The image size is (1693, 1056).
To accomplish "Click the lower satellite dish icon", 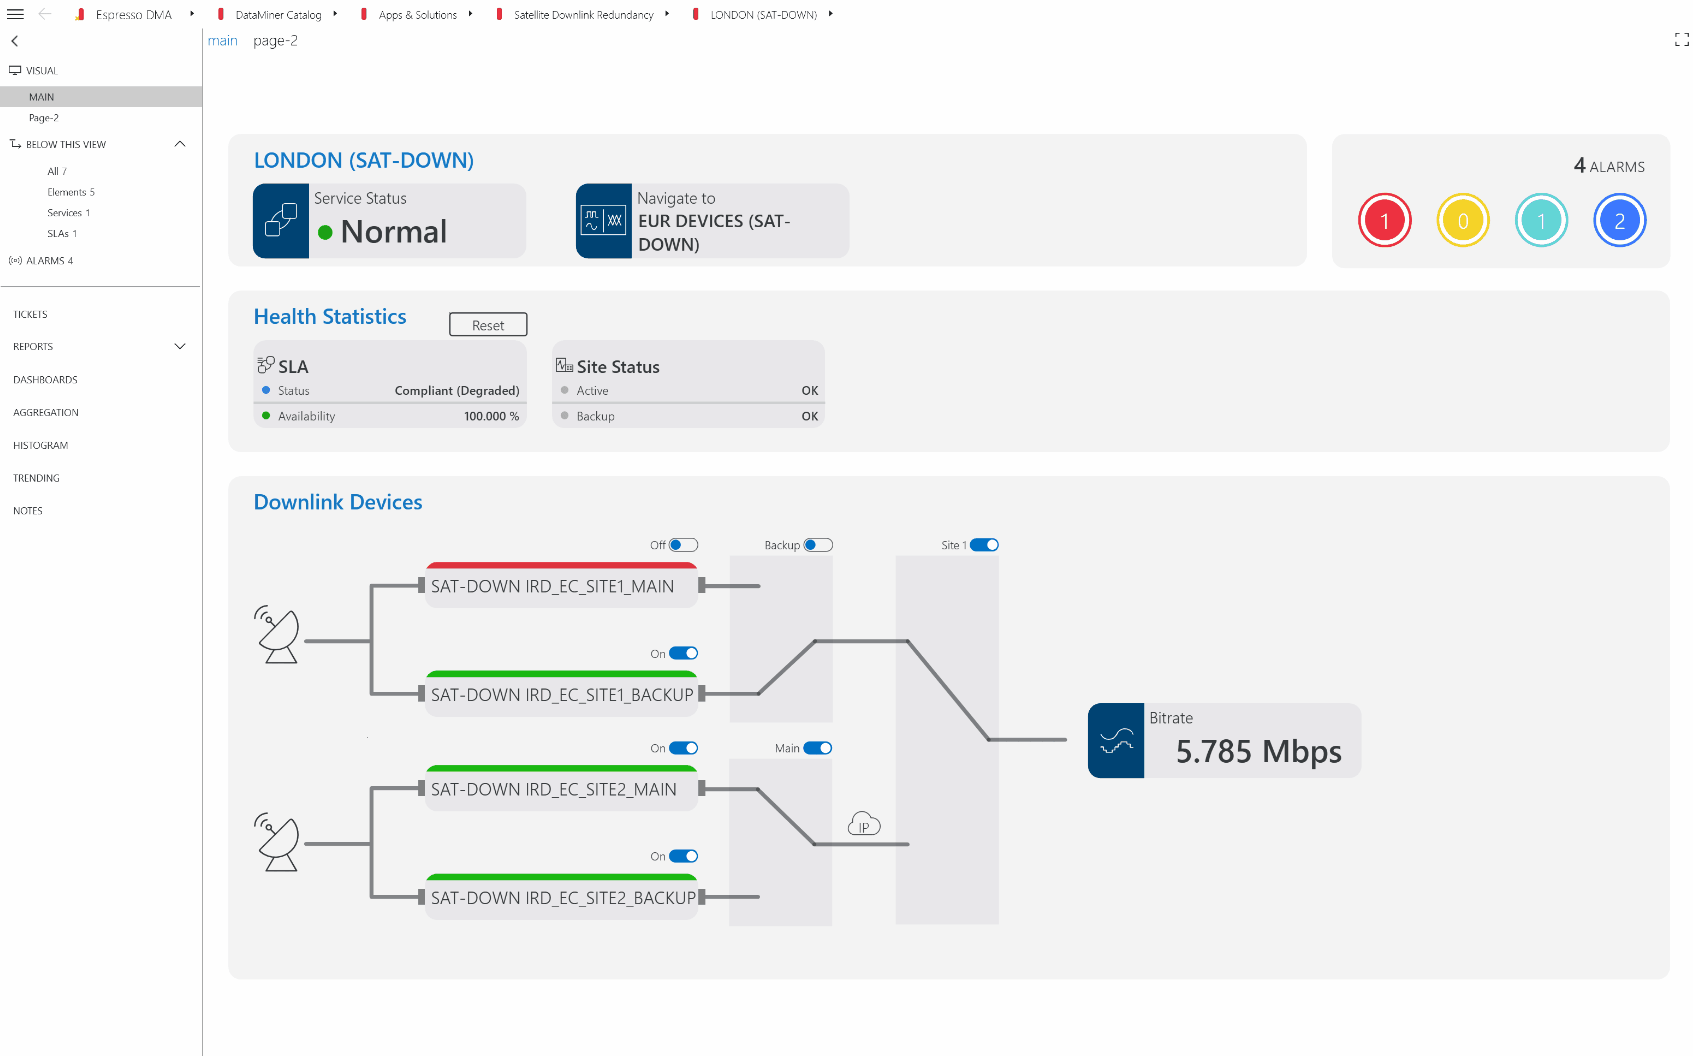I will (277, 842).
